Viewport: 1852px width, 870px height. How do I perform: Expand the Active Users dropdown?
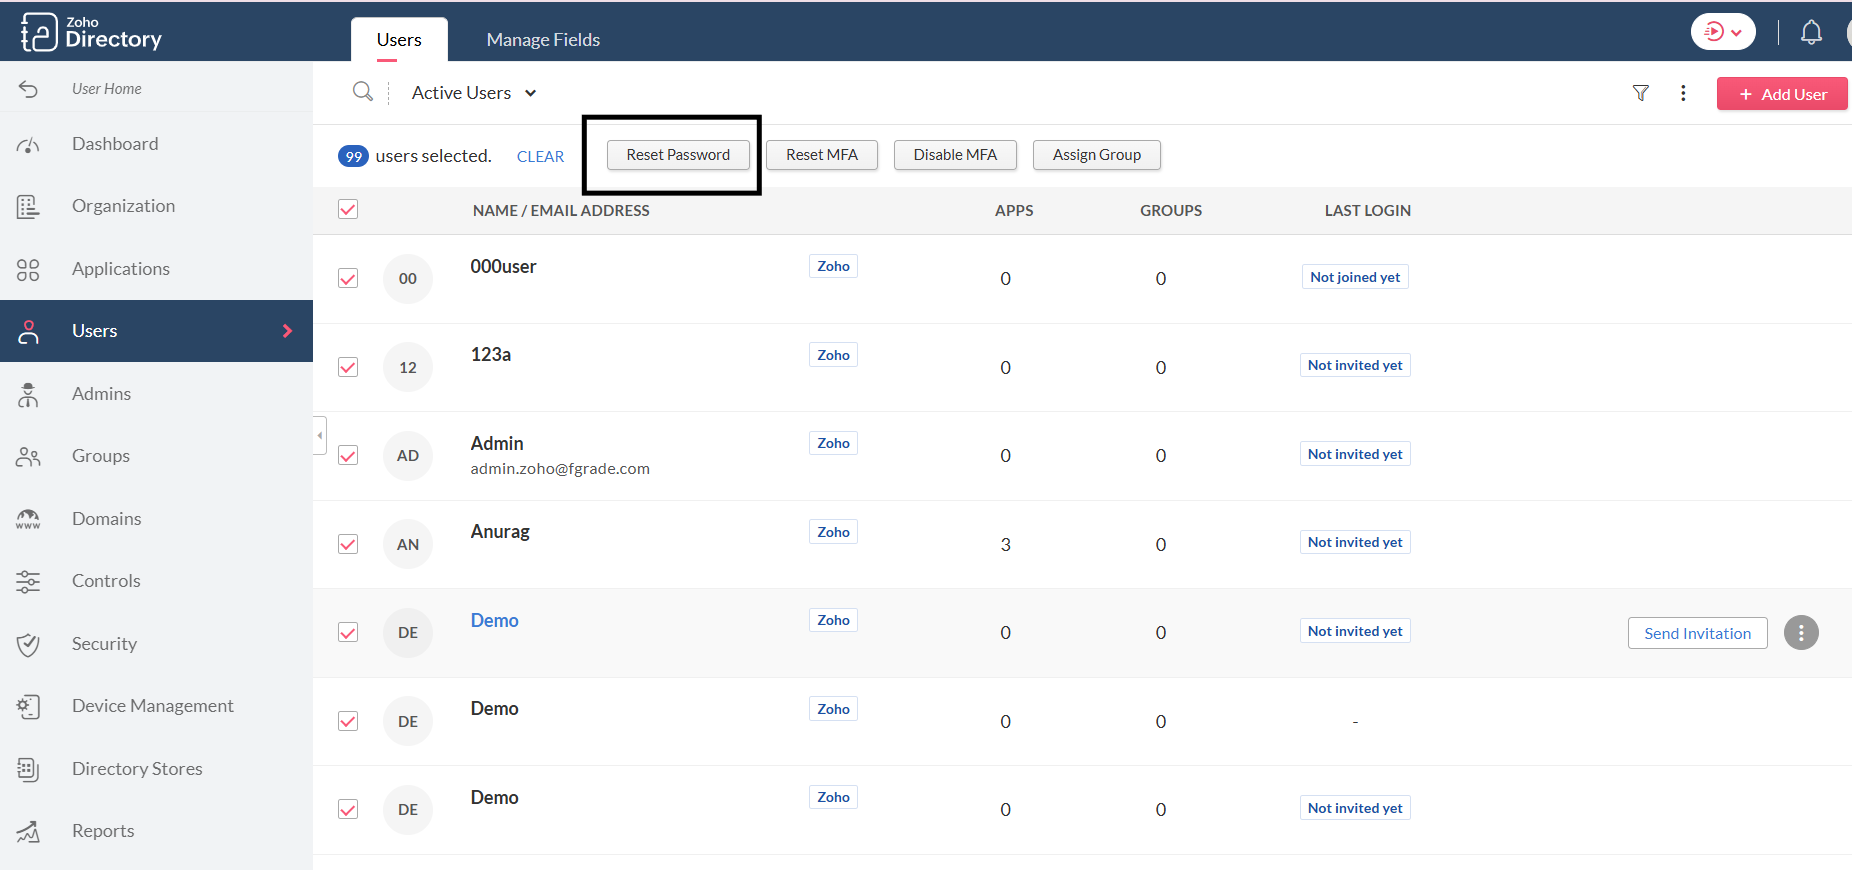[x=474, y=93]
